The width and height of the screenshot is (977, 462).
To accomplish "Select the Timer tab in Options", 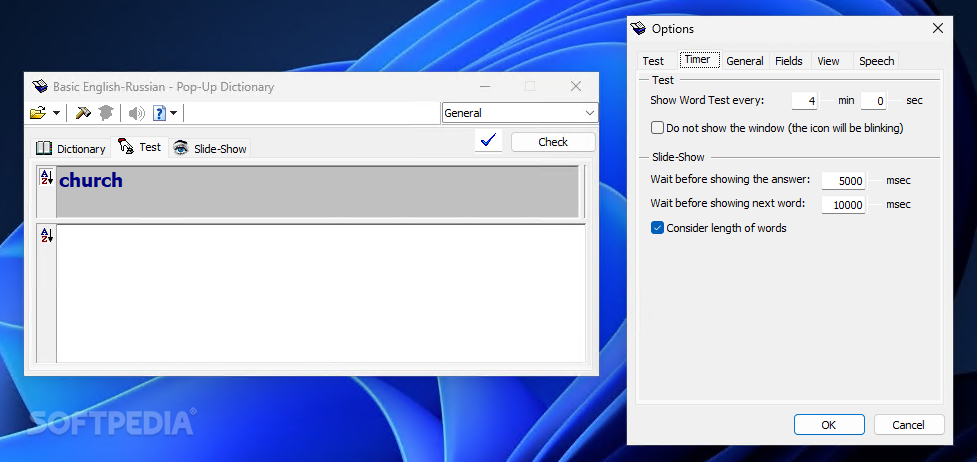I will pos(698,60).
